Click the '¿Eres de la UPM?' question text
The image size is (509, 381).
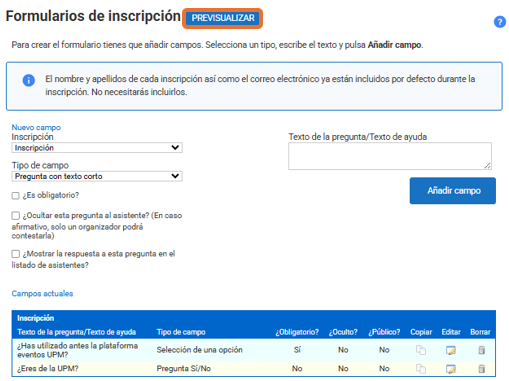pos(48,368)
